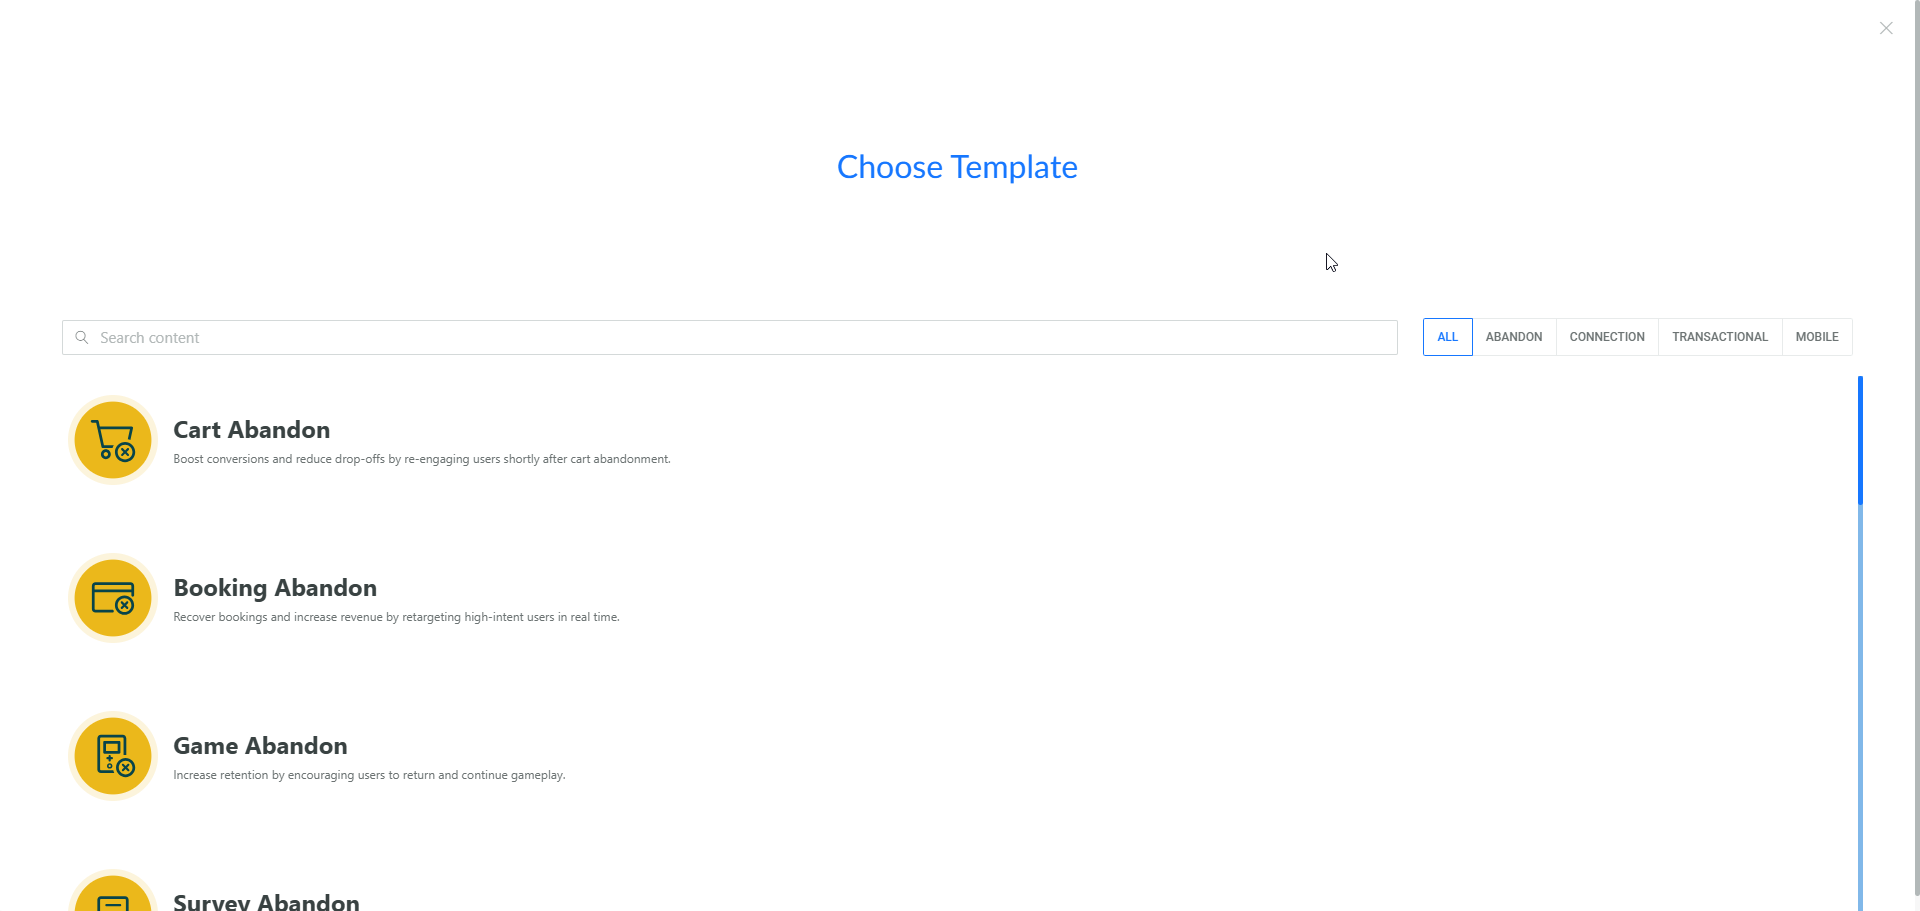Select the ALL filter tab

1447,337
